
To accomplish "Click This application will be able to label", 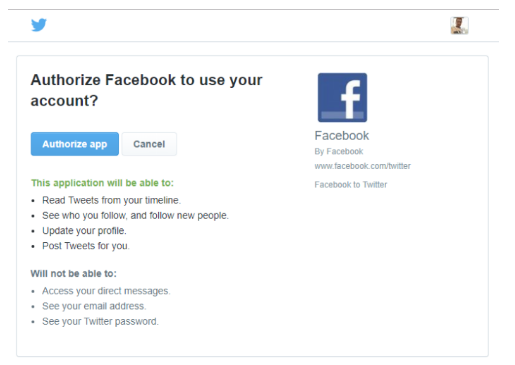I will [102, 183].
